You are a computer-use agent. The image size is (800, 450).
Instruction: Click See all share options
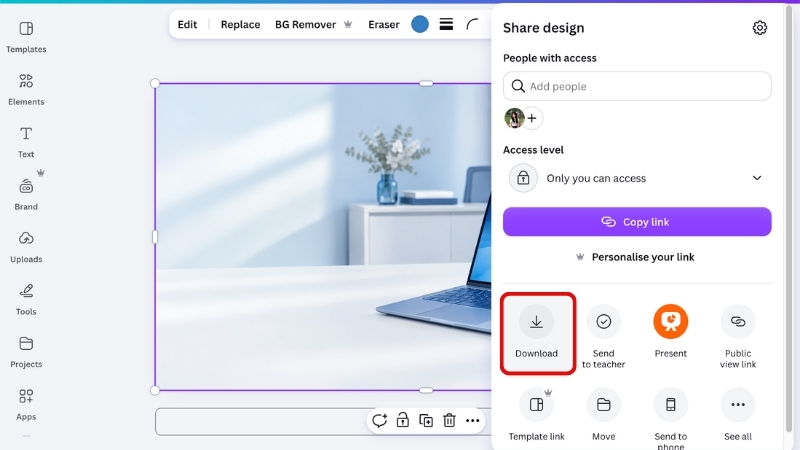tap(738, 414)
